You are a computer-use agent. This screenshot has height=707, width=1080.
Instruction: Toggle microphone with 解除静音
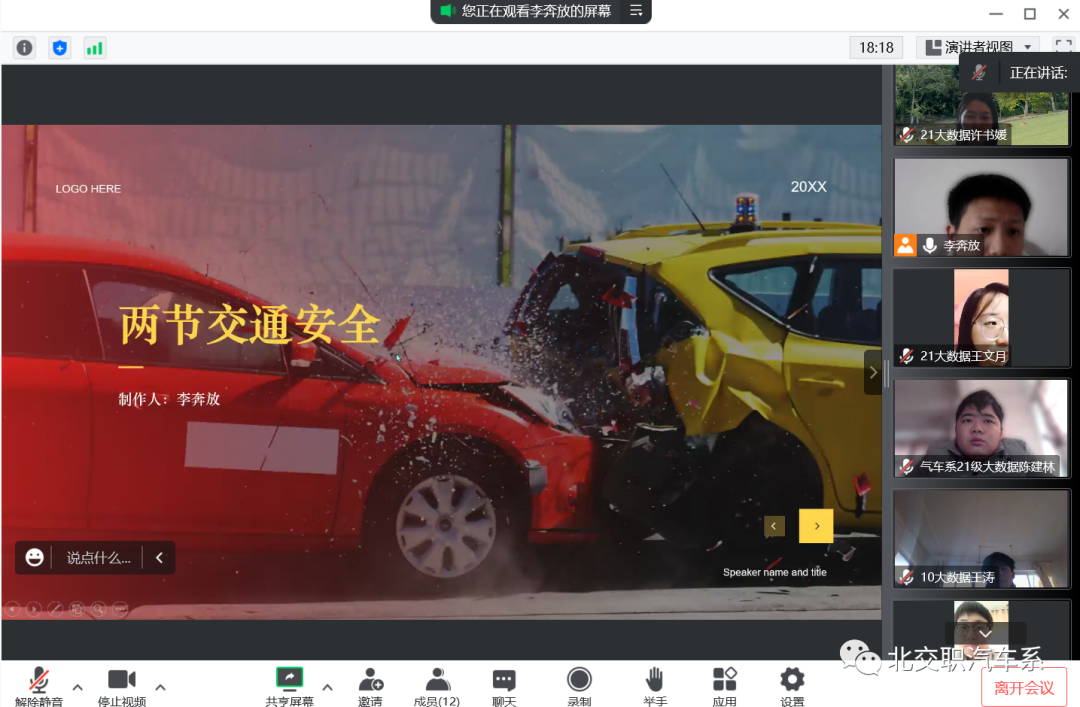coord(39,686)
